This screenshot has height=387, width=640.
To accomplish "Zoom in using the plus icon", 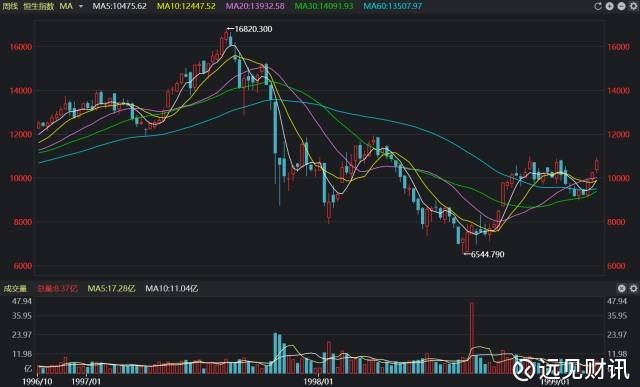I will coord(609,6).
